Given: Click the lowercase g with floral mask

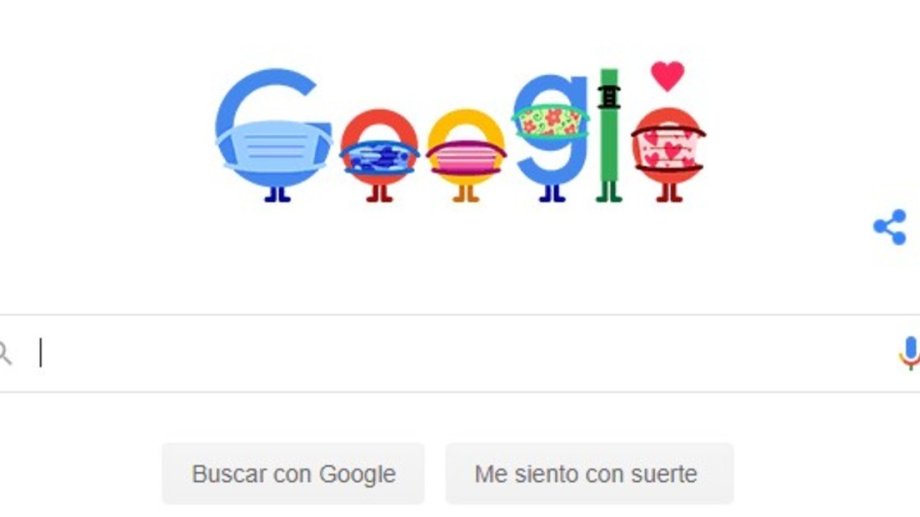Looking at the screenshot, I should coord(552,129).
